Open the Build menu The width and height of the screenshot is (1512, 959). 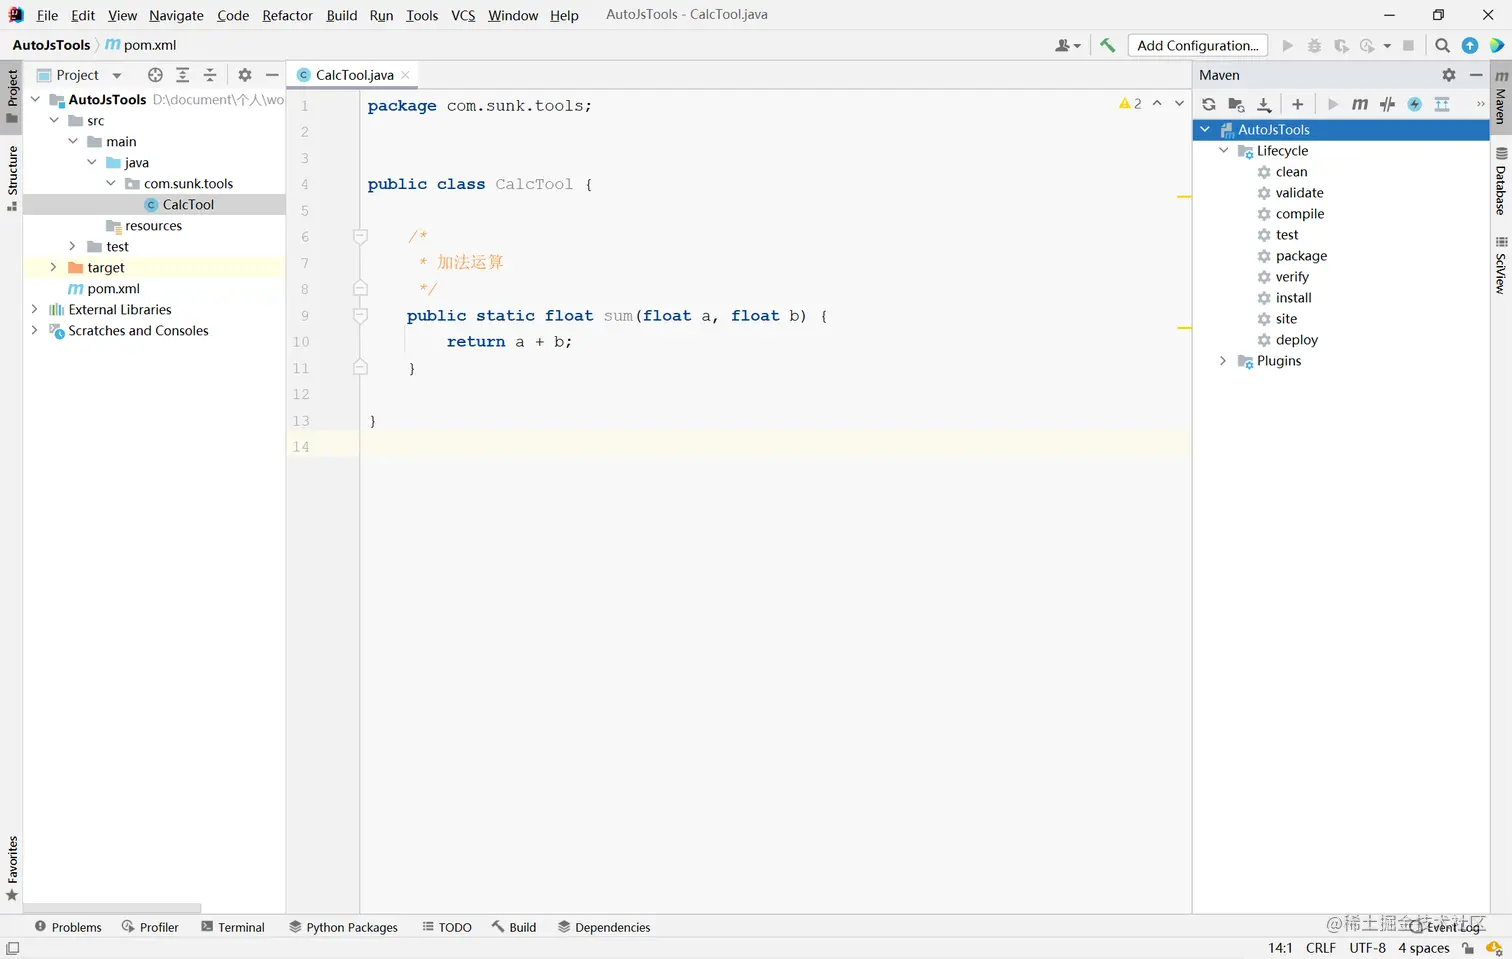341,15
